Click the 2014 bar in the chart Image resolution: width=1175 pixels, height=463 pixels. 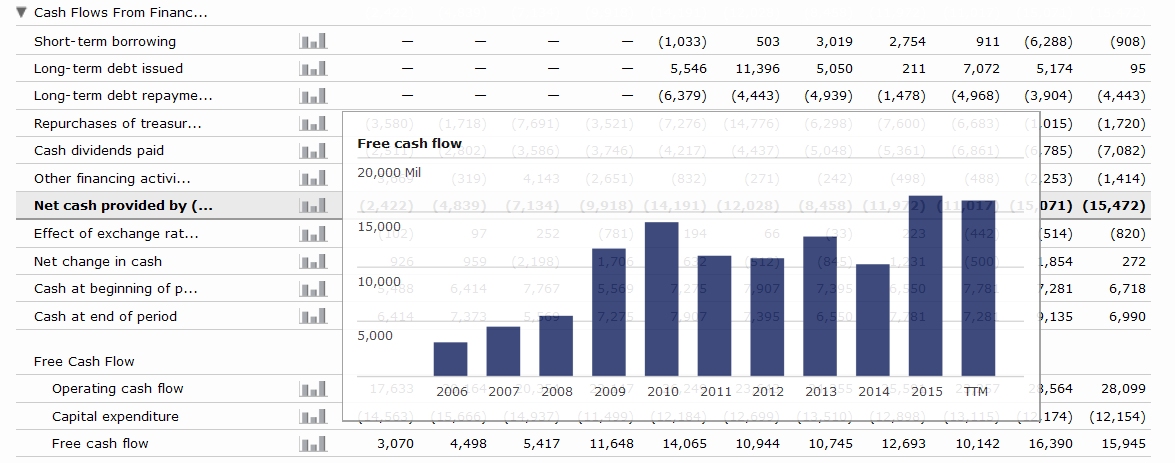coord(873,320)
